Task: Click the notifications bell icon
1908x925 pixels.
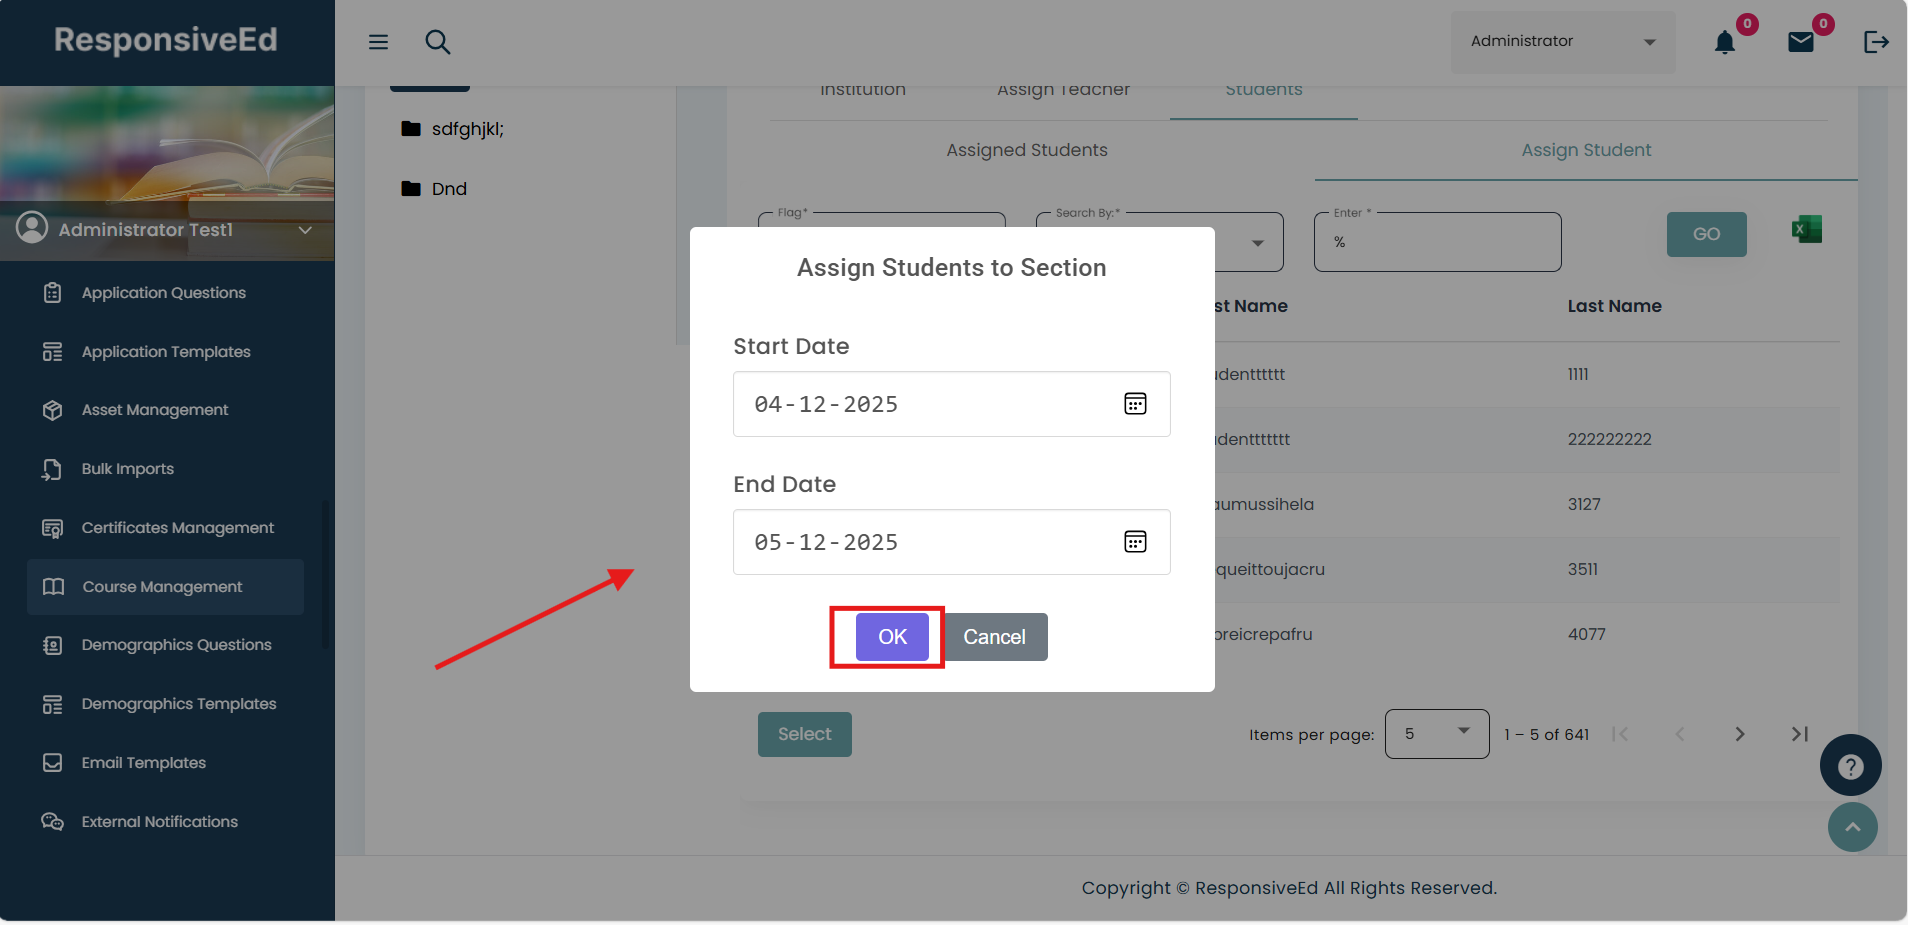Action: coord(1724,42)
